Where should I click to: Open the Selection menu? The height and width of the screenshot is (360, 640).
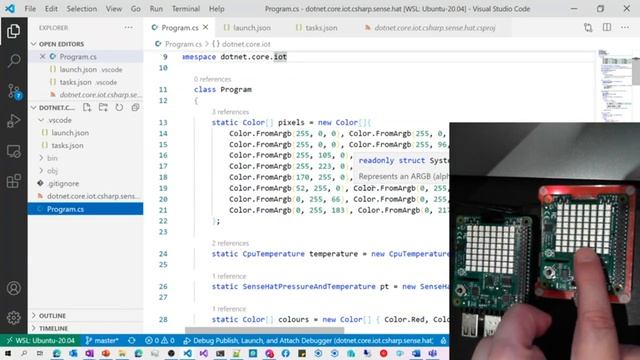(82, 9)
